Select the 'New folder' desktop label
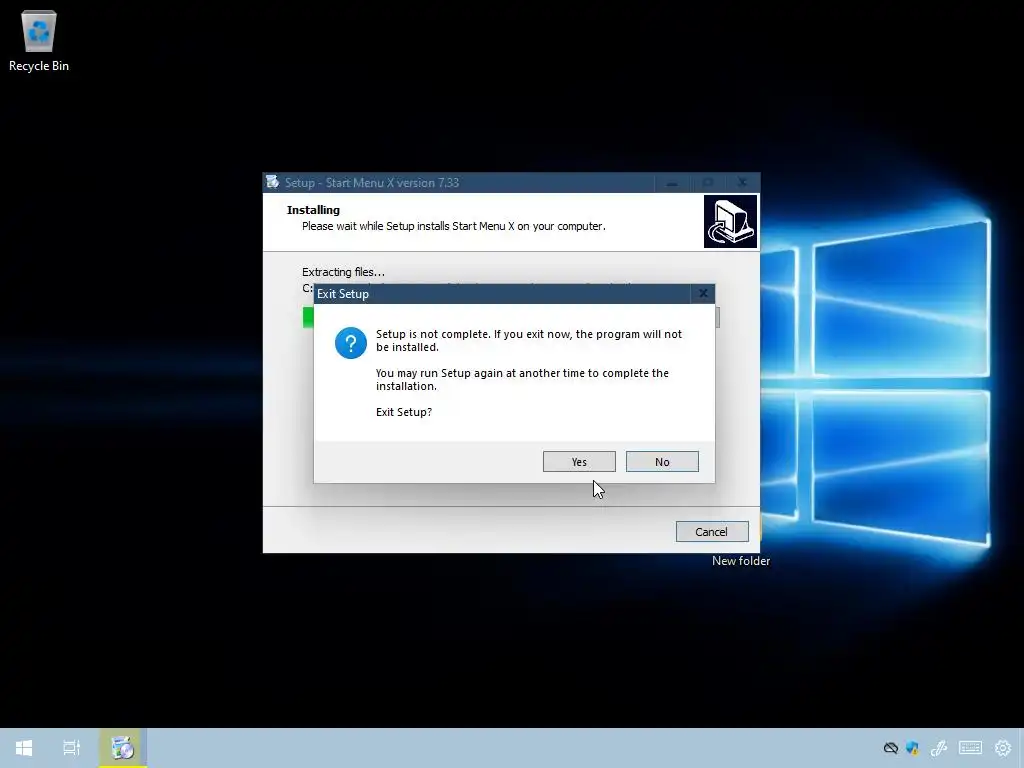Viewport: 1024px width, 768px height. [x=741, y=561]
